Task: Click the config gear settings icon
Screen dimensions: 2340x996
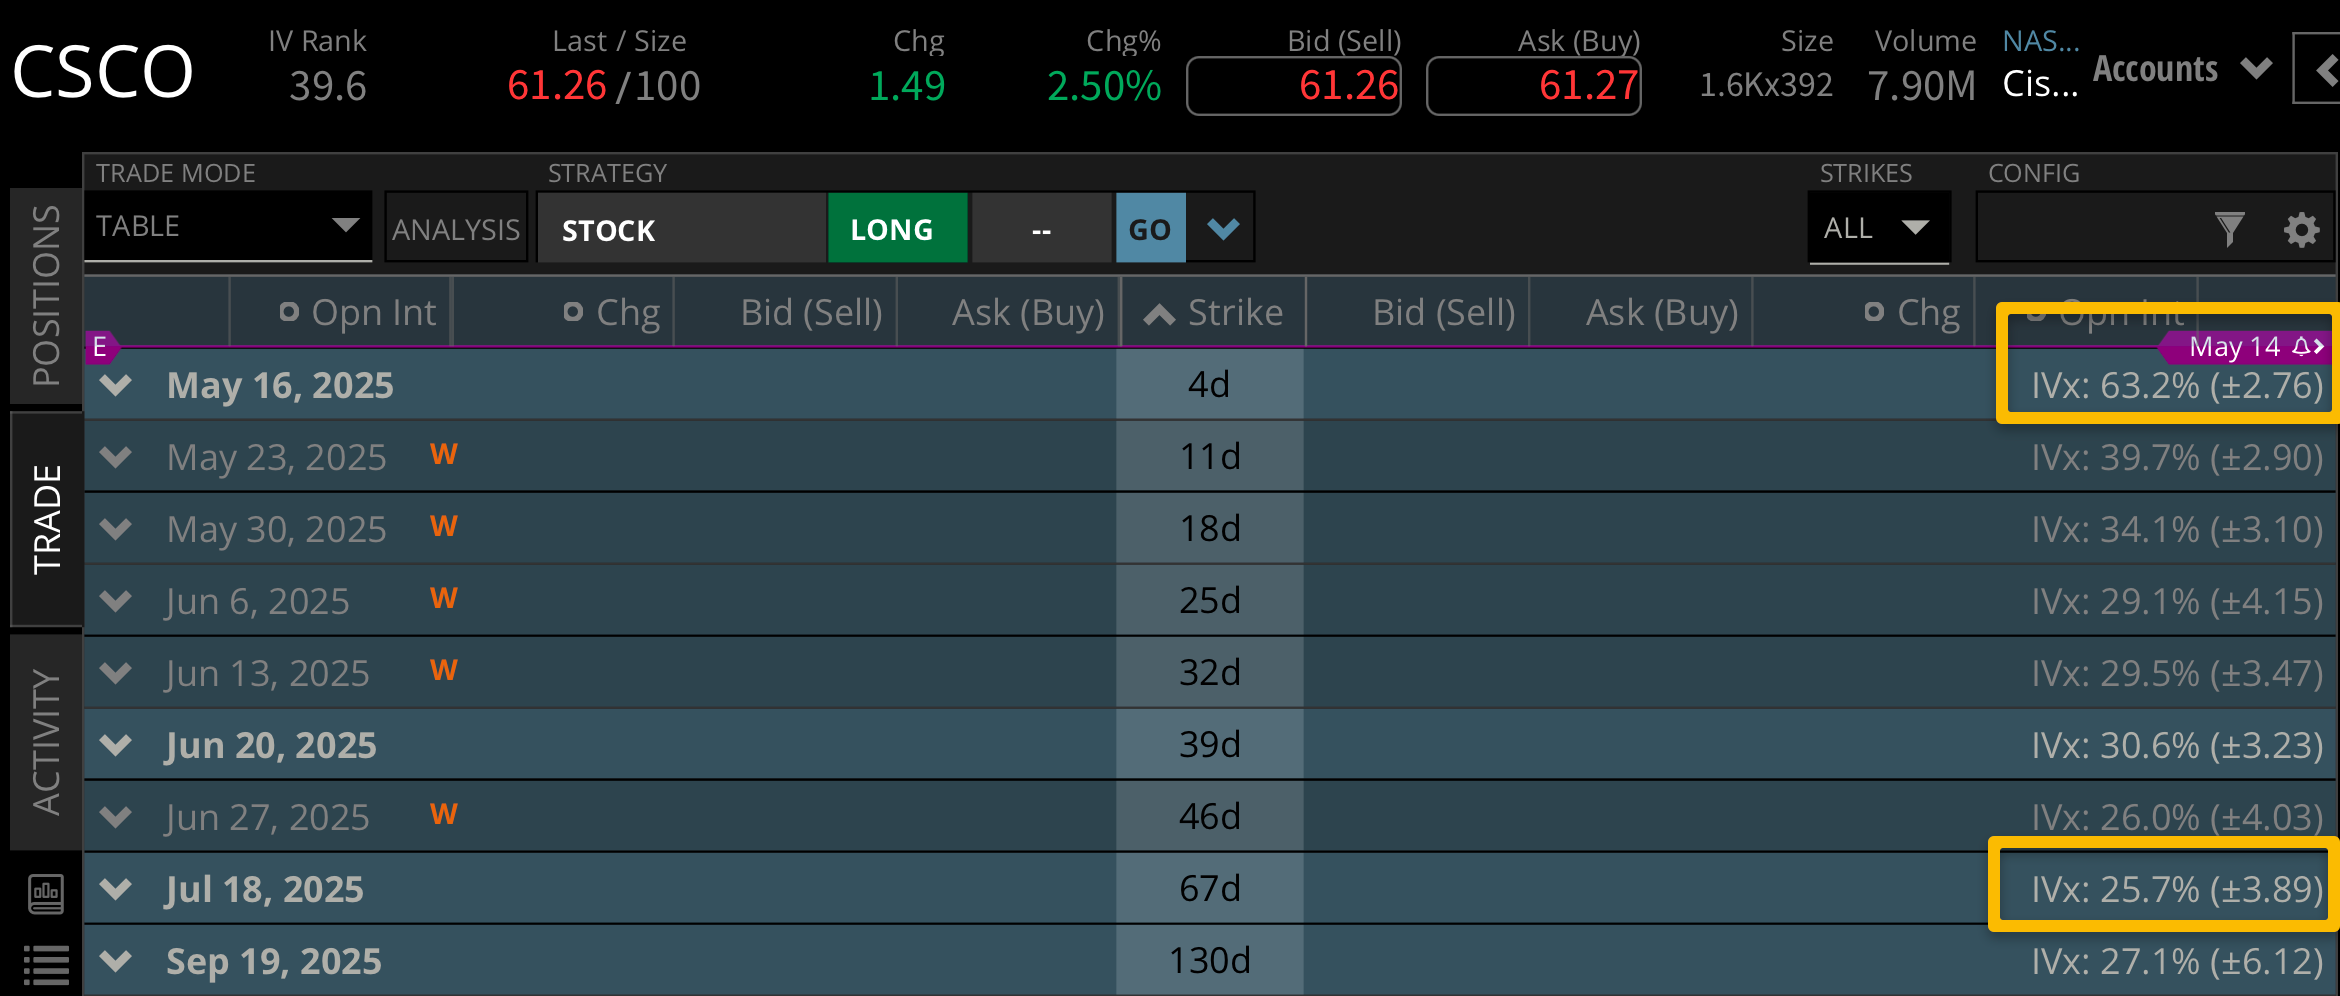Action: (2301, 230)
